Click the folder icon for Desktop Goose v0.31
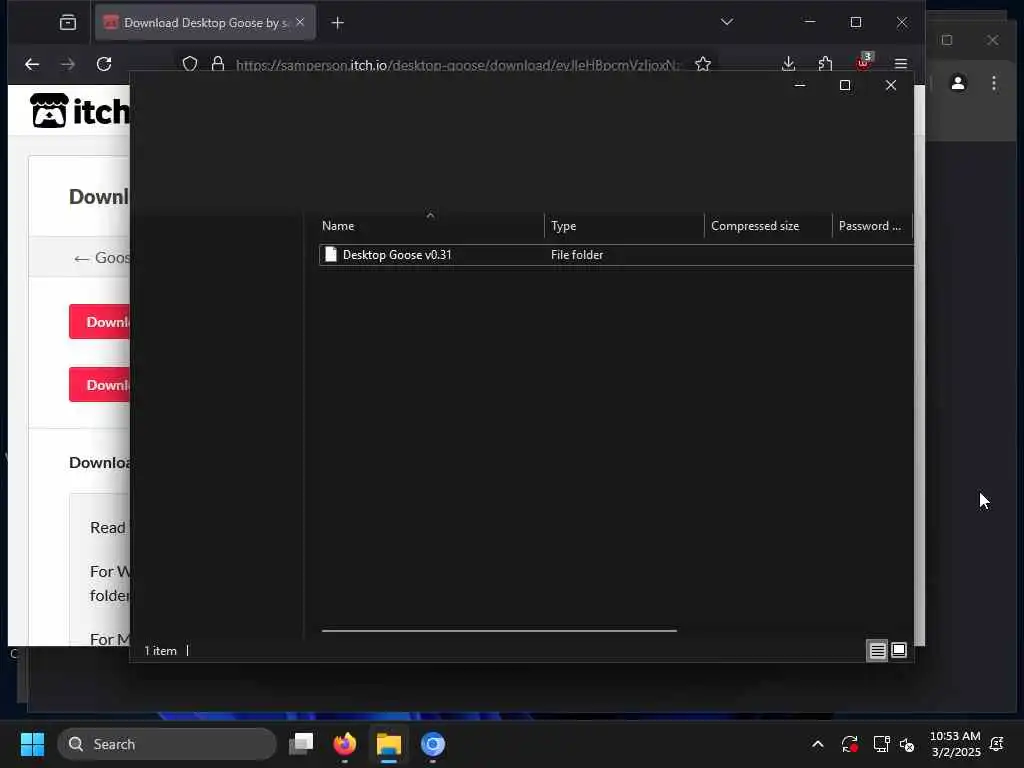This screenshot has width=1024, height=768. [330, 255]
